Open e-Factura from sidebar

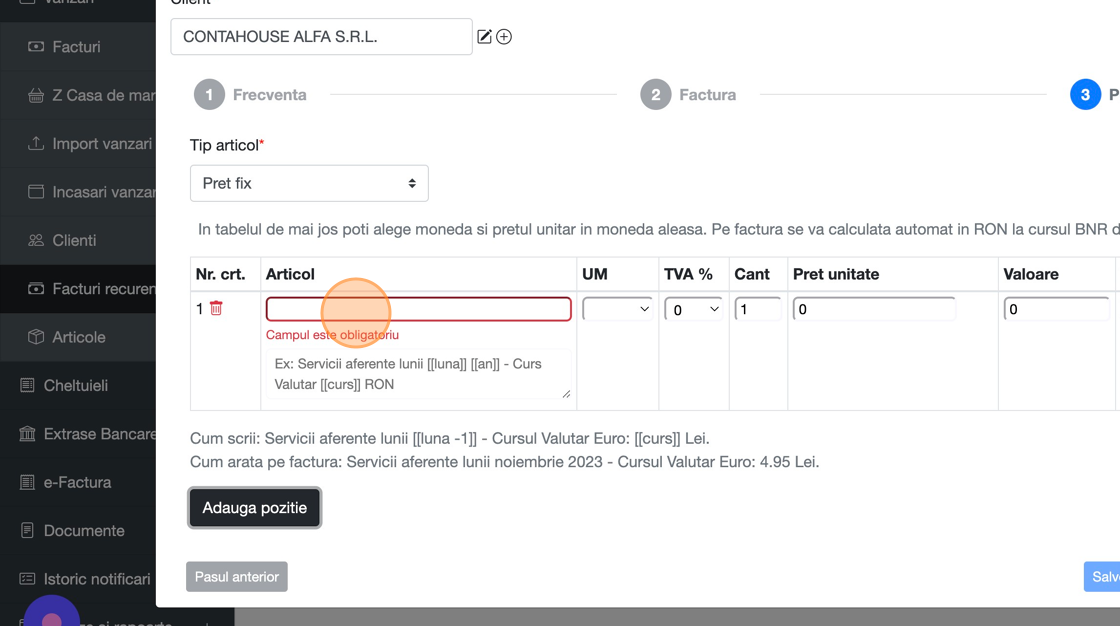[77, 482]
